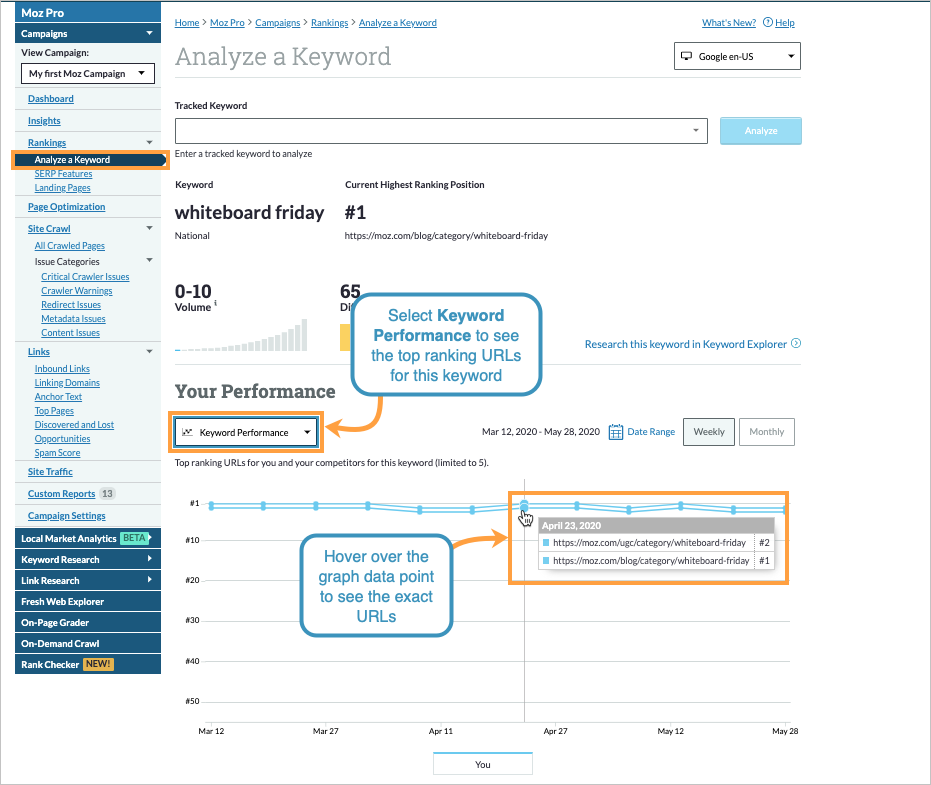Open the Keyword Performance dropdown

[246, 432]
